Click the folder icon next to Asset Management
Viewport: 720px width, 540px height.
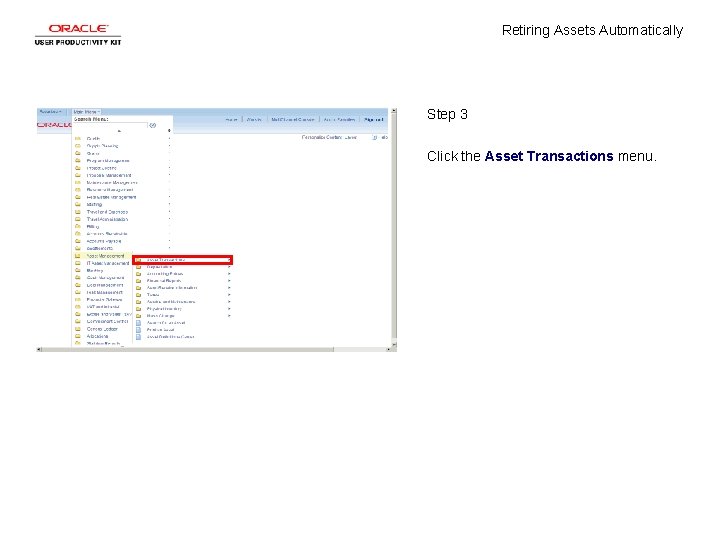78,256
